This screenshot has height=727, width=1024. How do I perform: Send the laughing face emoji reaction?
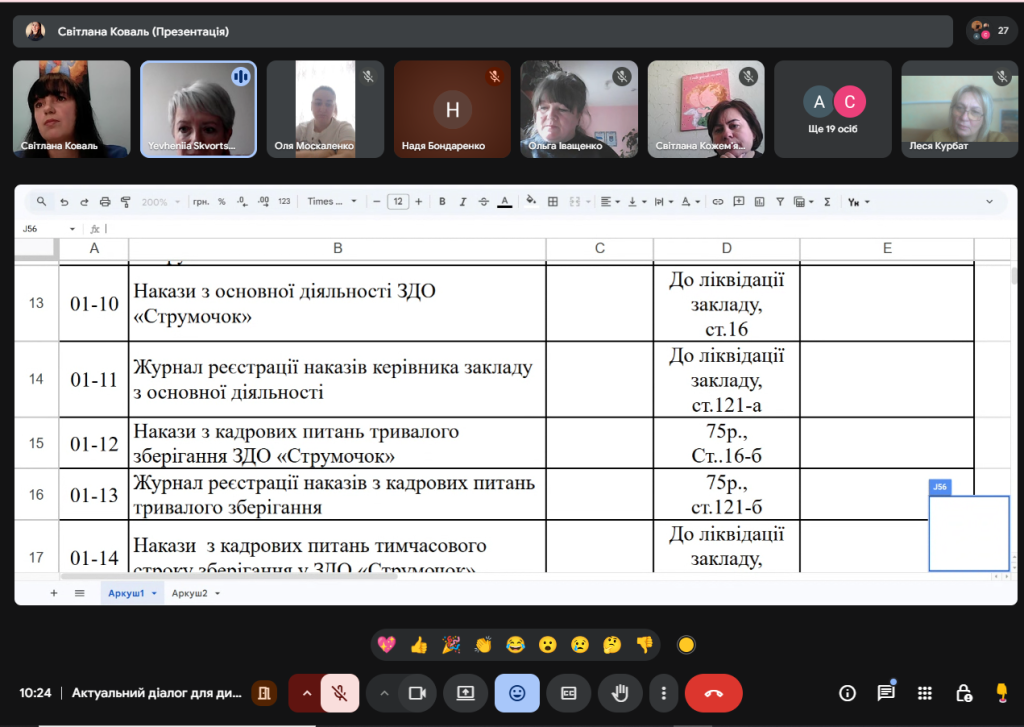tap(515, 645)
